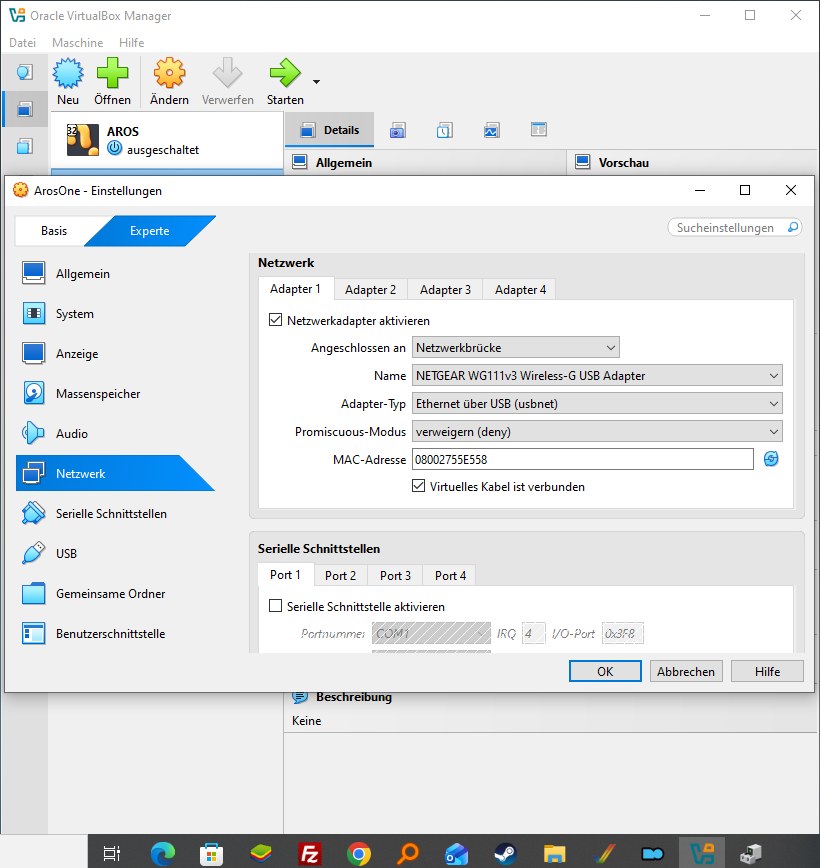Screen dimensions: 820x868
Task: Open Ändern settings gear icon
Action: [169, 74]
